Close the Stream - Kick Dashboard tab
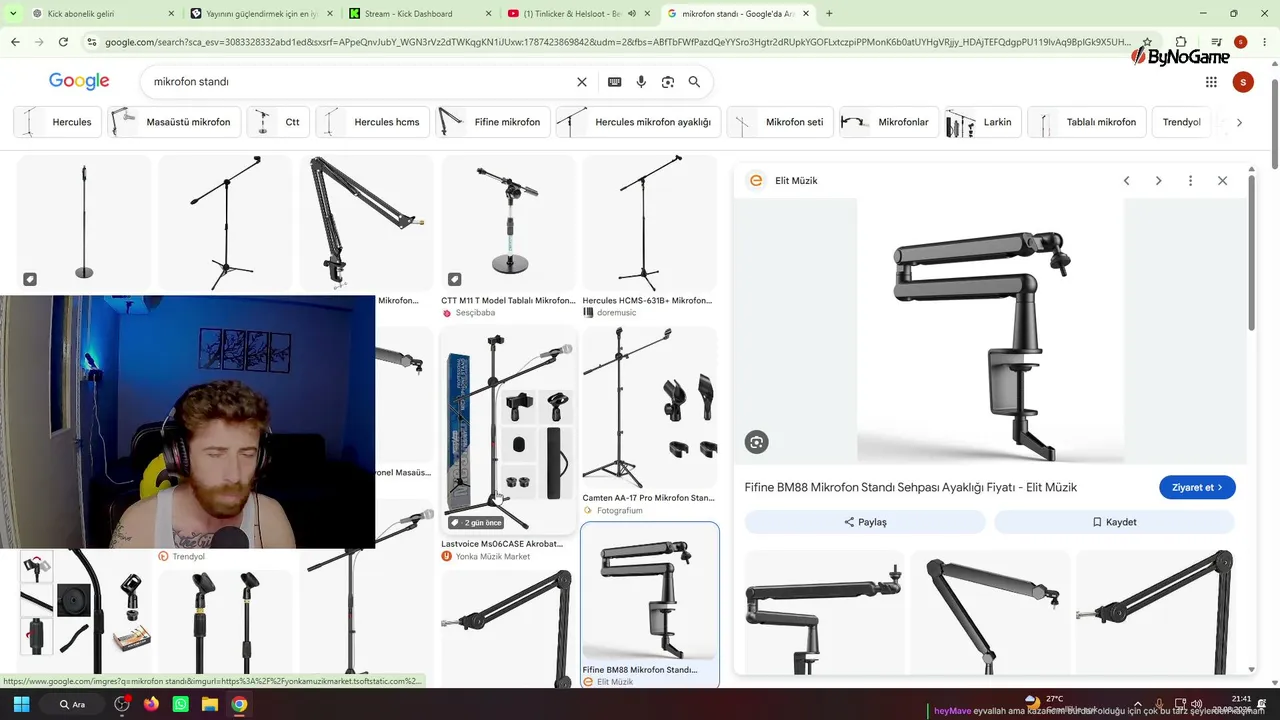The width and height of the screenshot is (1280, 720). point(488,14)
